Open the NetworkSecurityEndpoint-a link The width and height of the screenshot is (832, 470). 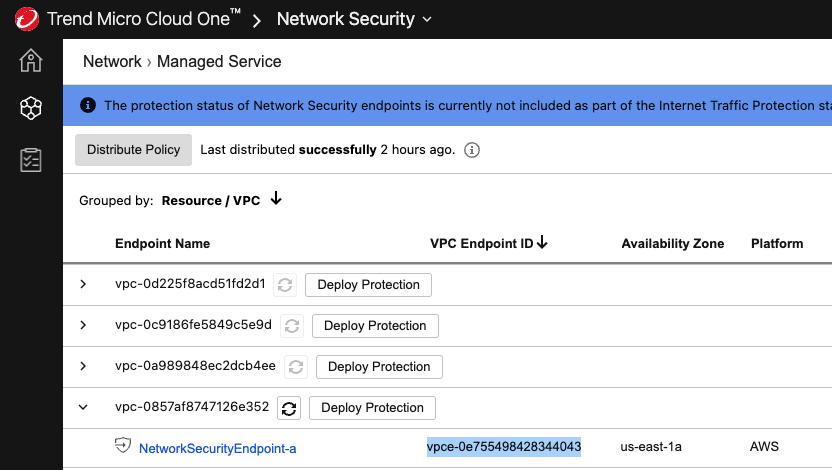218,449
